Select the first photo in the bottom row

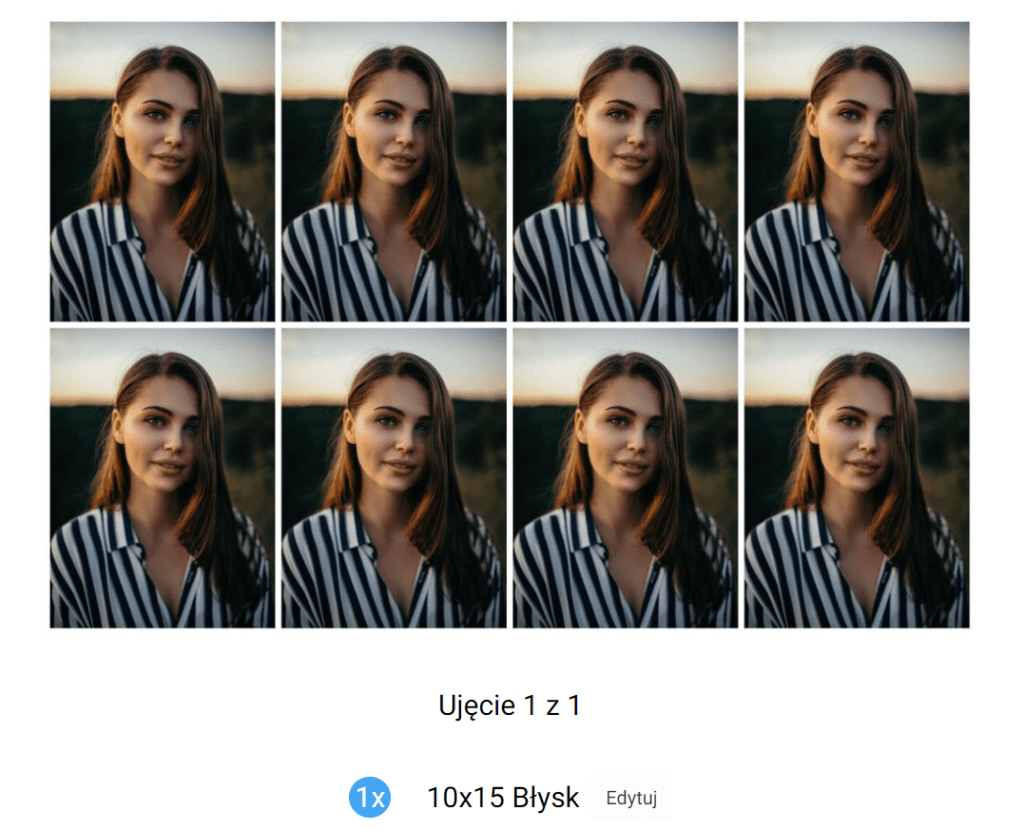pos(162,478)
